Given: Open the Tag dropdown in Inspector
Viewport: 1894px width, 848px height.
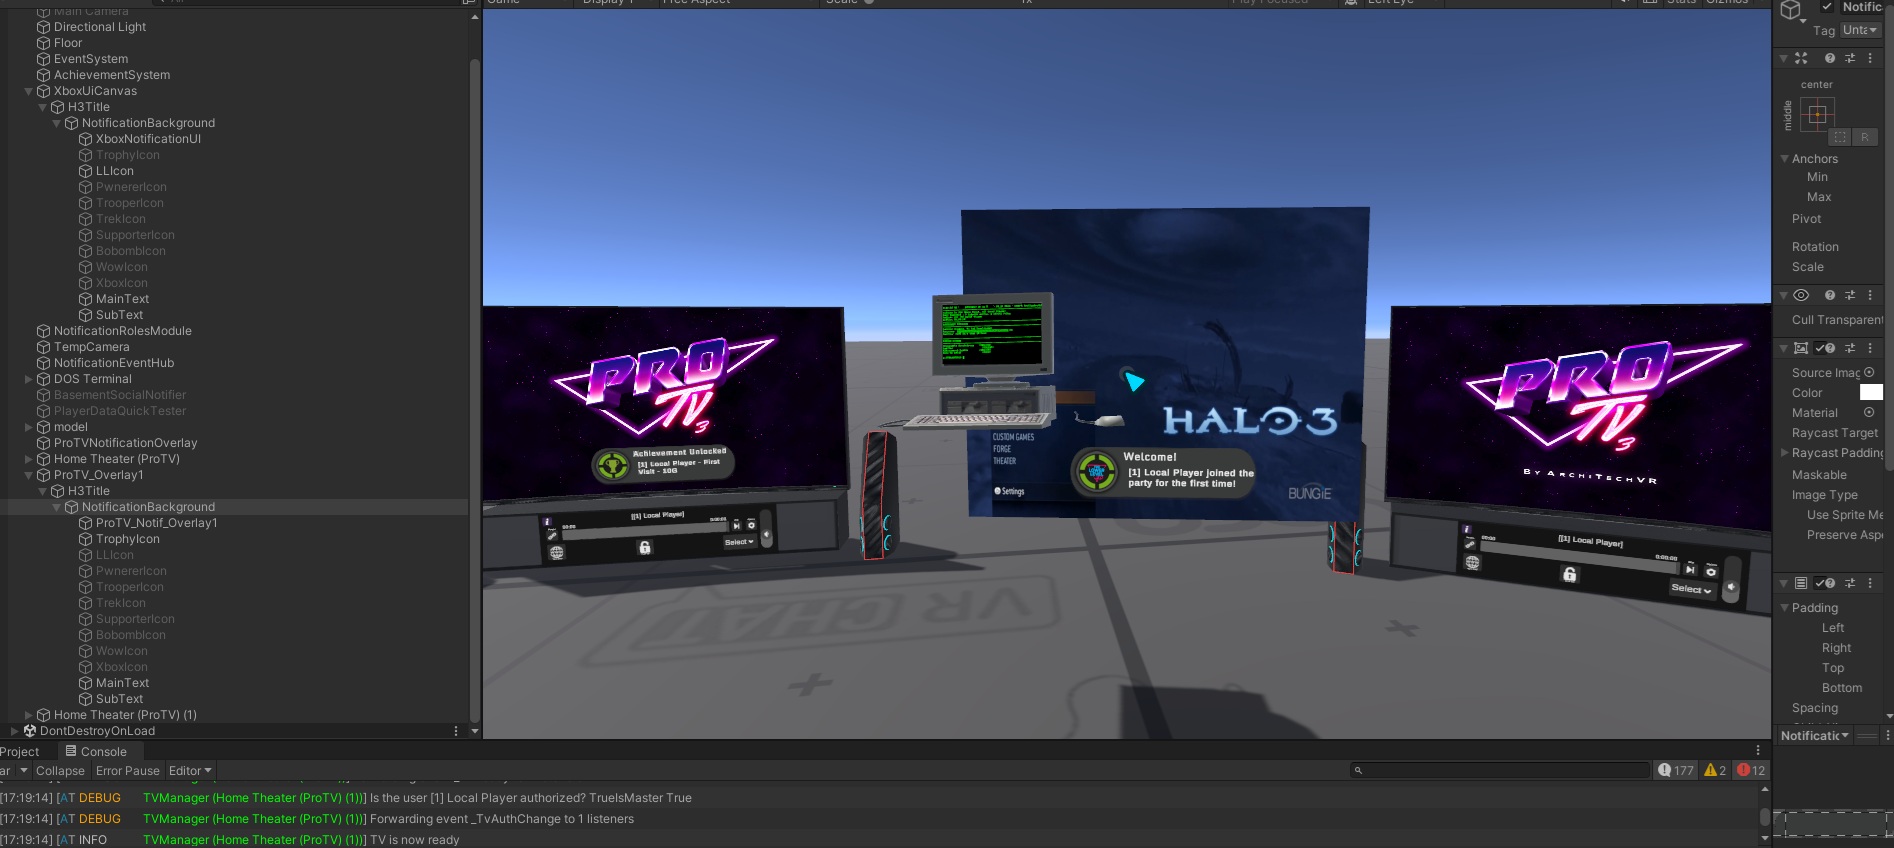Looking at the screenshot, I should click(x=1860, y=30).
